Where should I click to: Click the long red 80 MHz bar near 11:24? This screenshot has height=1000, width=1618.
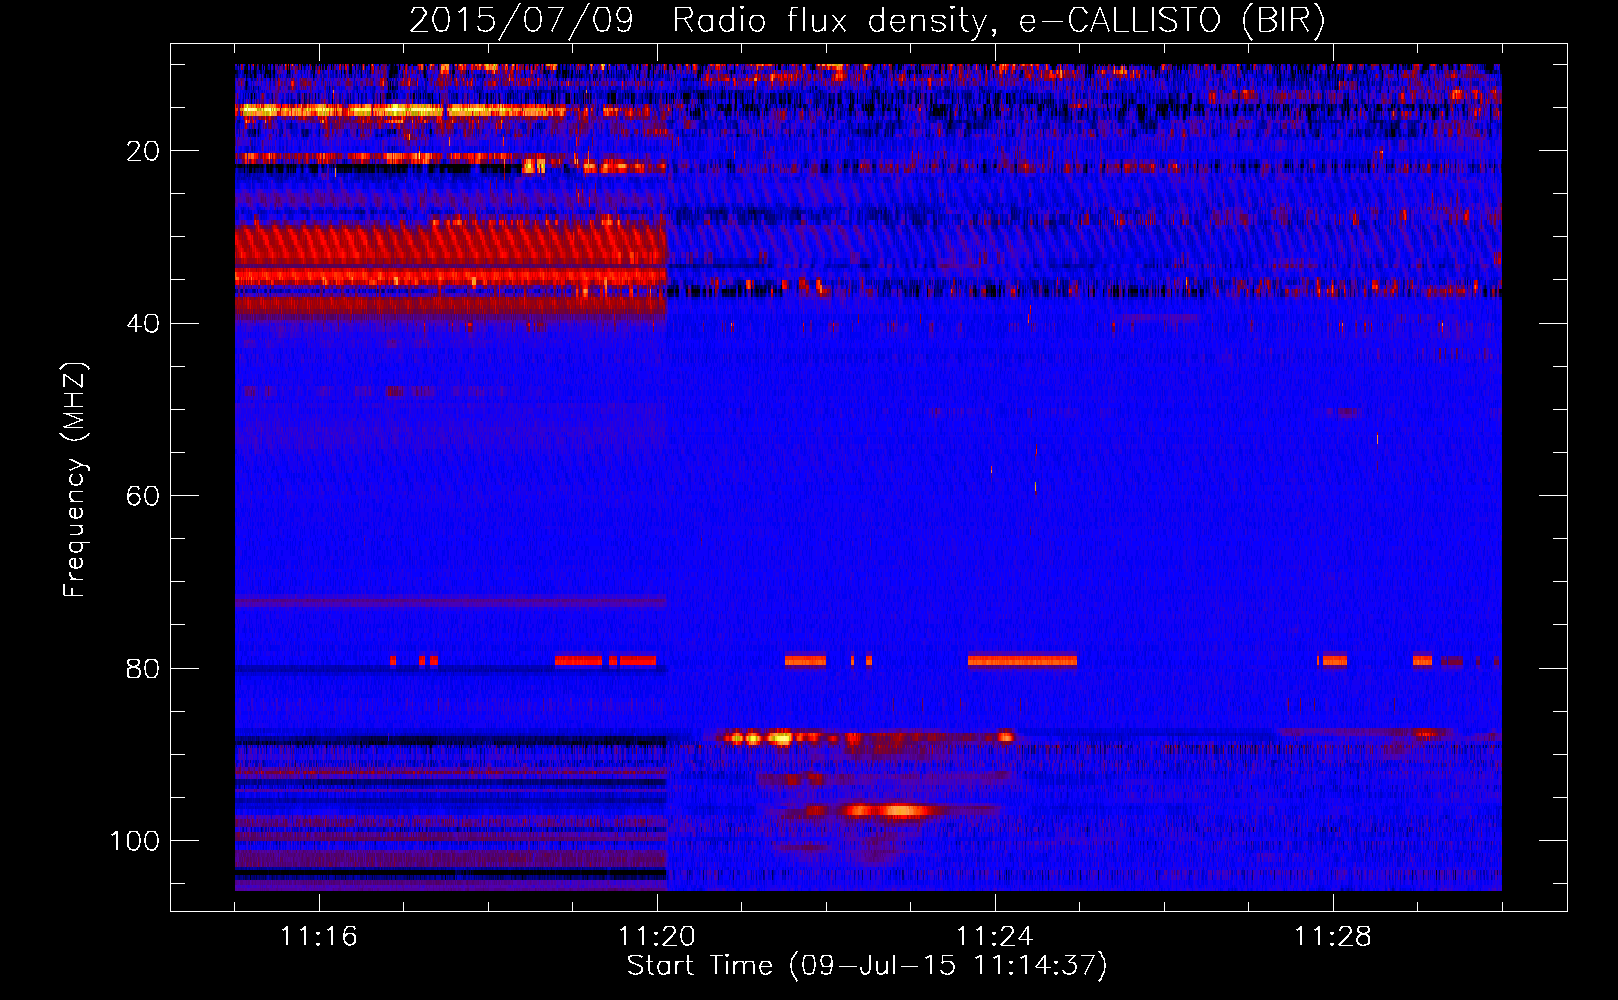1022,660
